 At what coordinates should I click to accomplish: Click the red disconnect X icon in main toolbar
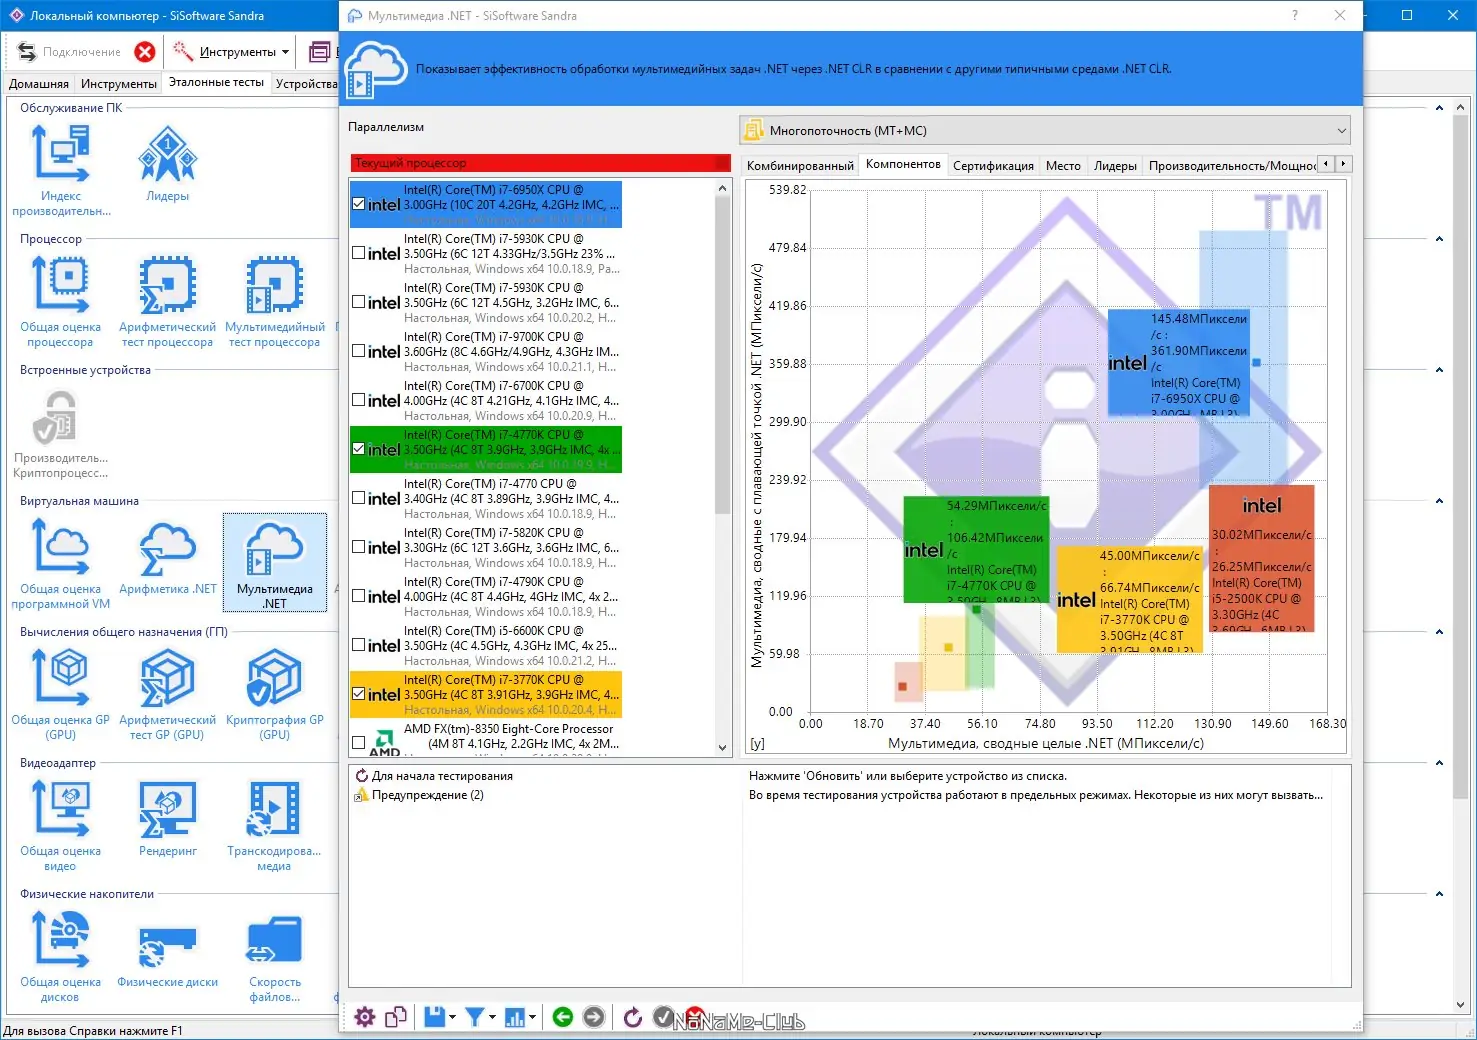pyautogui.click(x=145, y=52)
